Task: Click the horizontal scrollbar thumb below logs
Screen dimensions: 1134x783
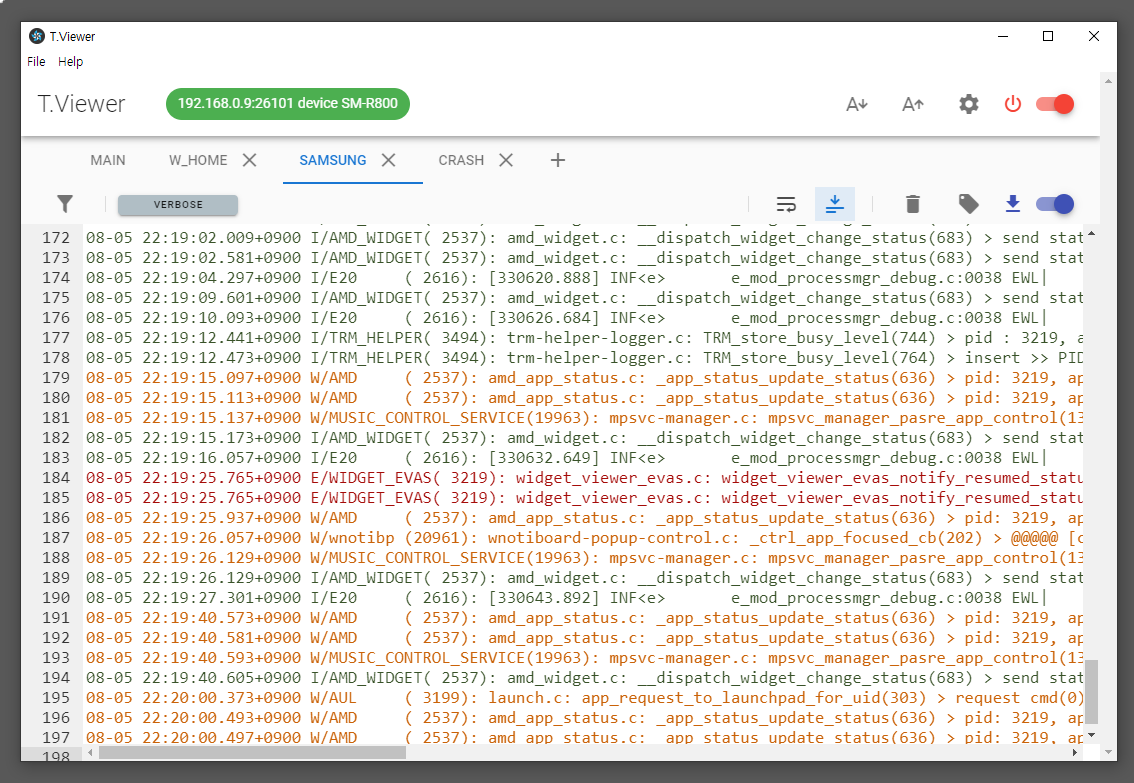Action: tap(252, 753)
